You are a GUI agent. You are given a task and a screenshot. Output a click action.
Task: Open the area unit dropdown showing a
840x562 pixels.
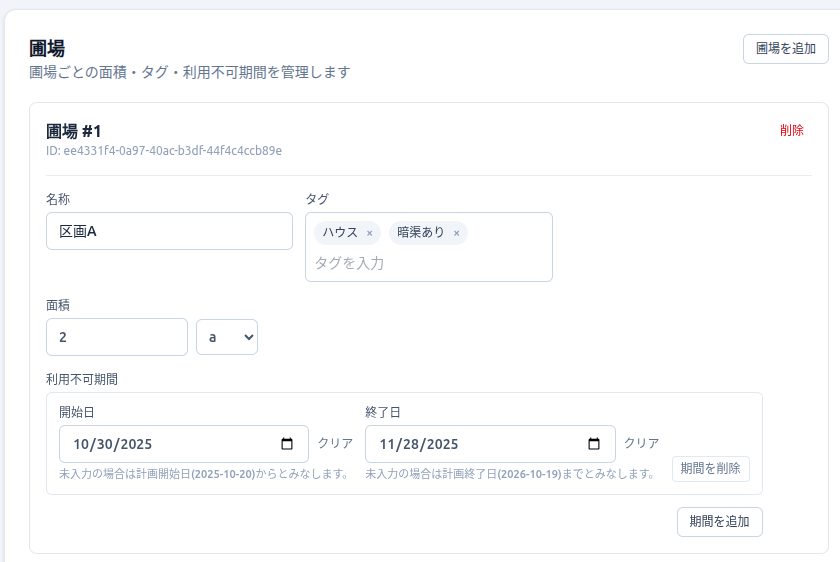pyautogui.click(x=227, y=337)
